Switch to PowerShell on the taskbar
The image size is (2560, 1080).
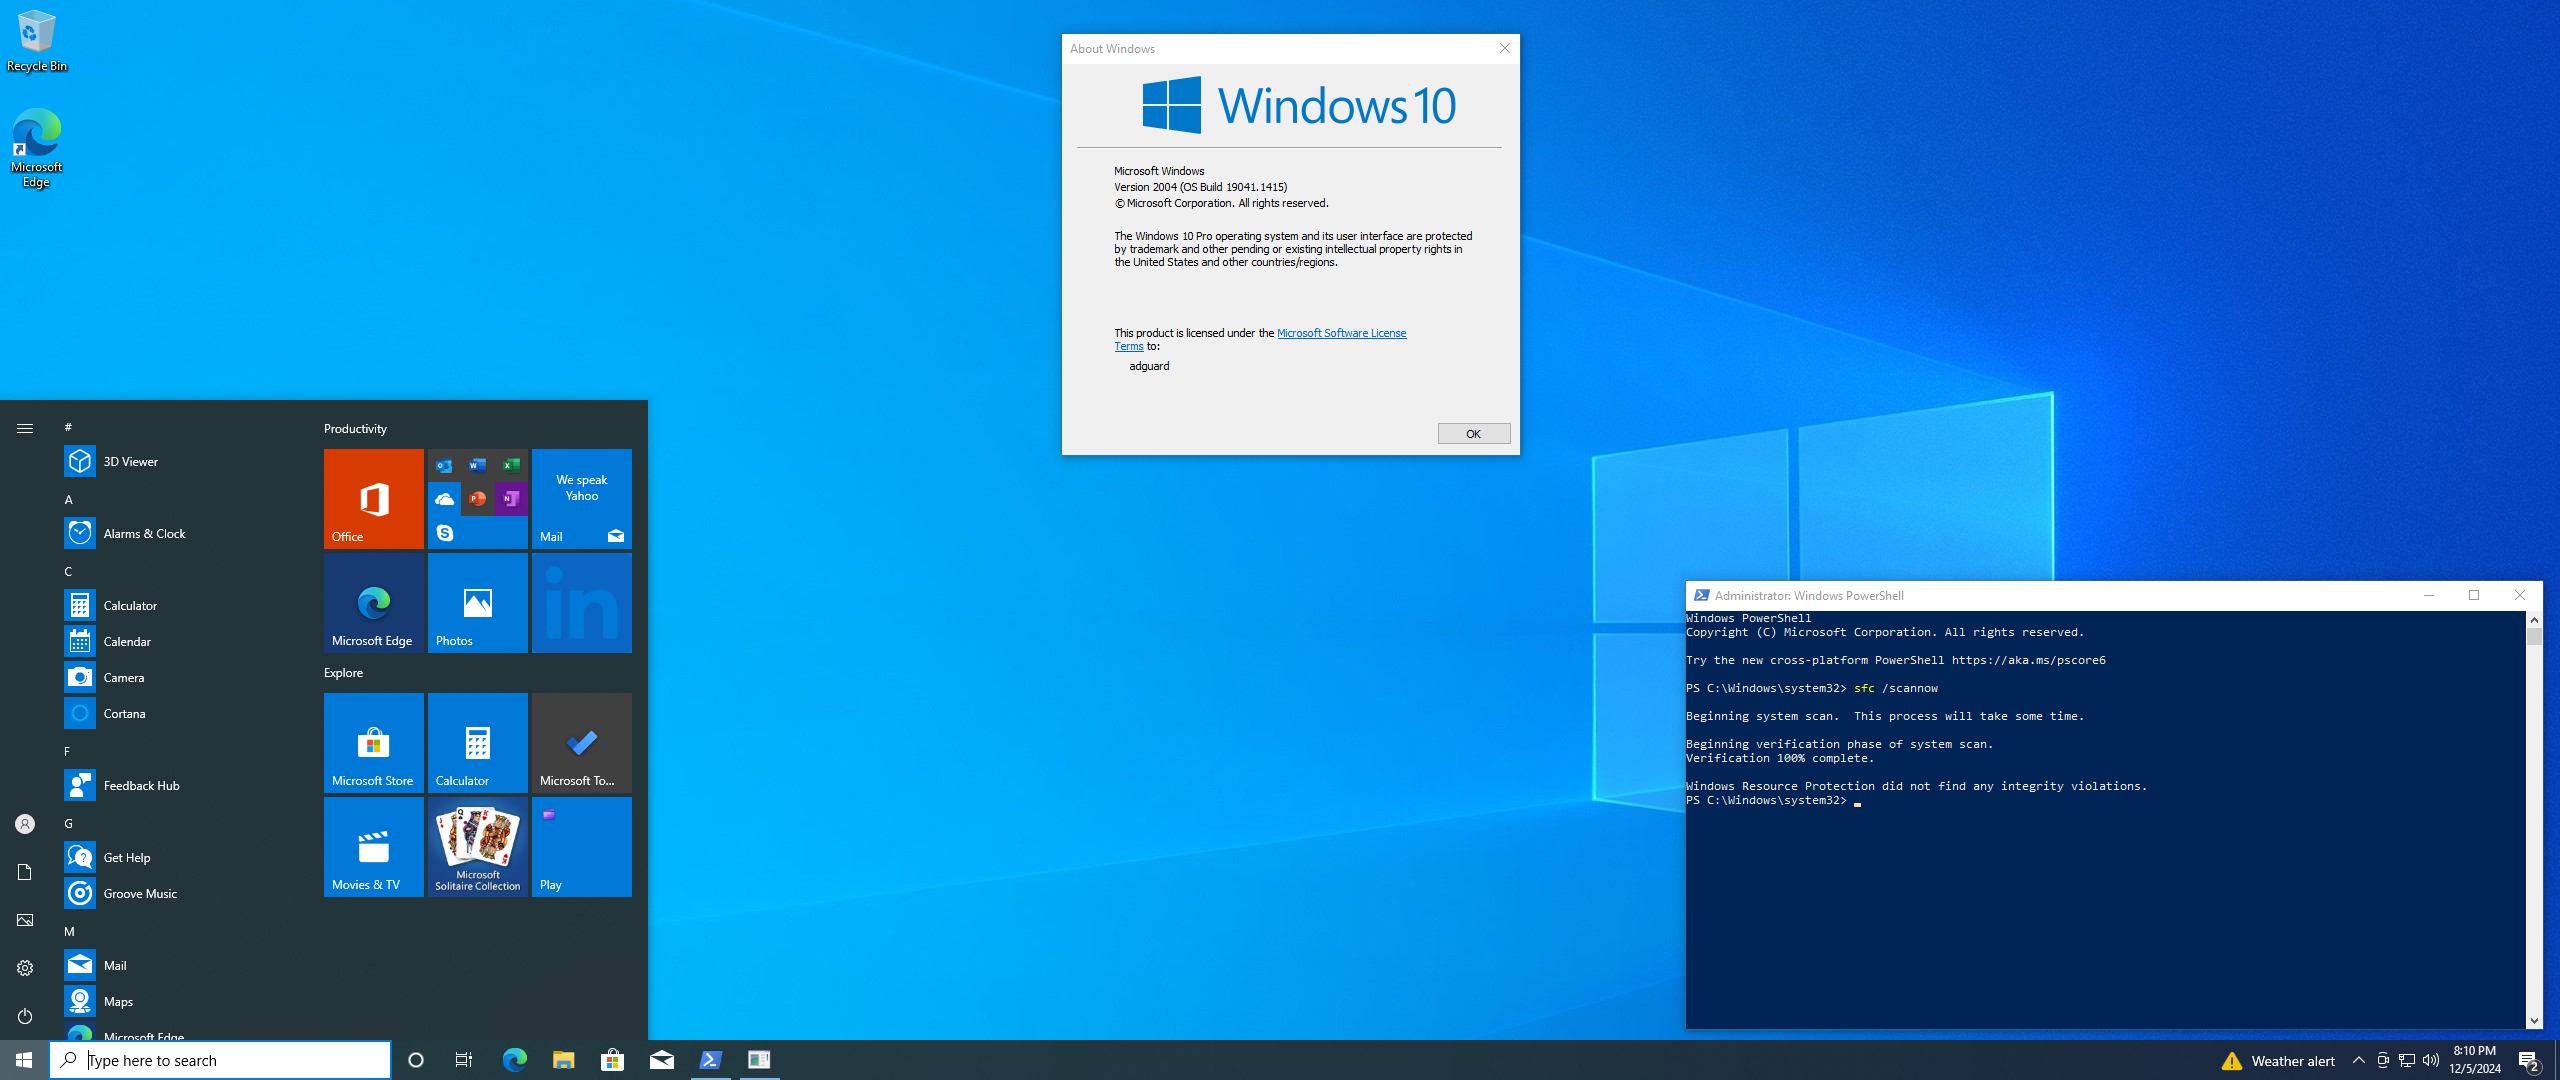click(710, 1060)
